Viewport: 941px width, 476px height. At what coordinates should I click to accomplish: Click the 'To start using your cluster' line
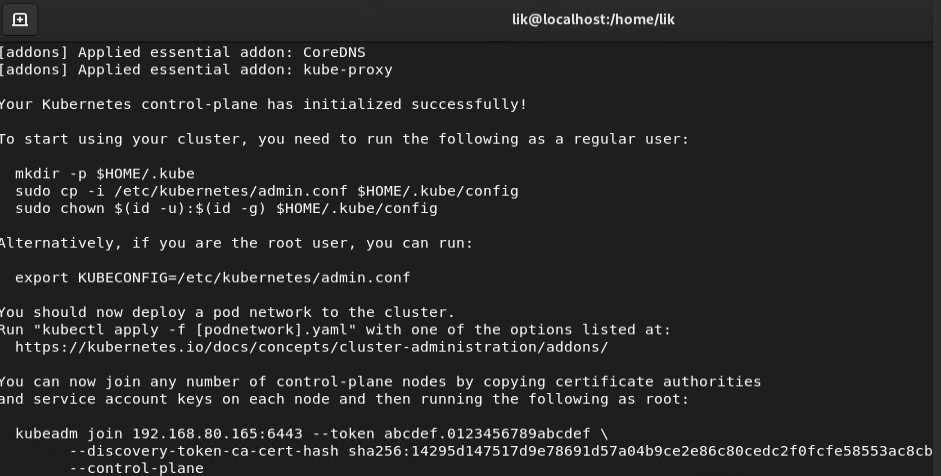(344, 139)
